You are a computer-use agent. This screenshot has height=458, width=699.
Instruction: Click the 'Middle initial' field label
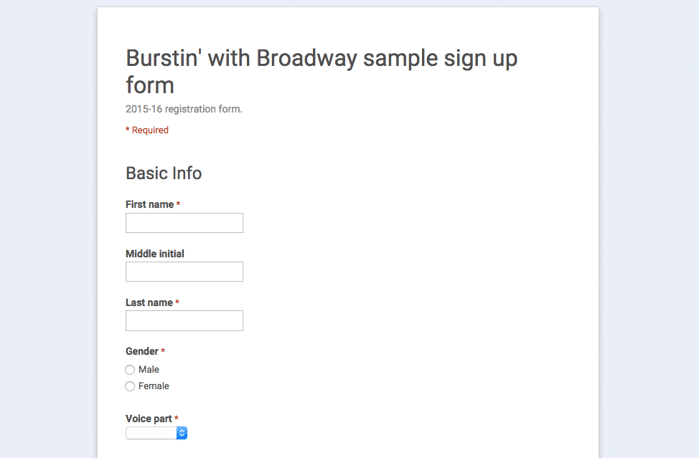pyautogui.click(x=155, y=254)
